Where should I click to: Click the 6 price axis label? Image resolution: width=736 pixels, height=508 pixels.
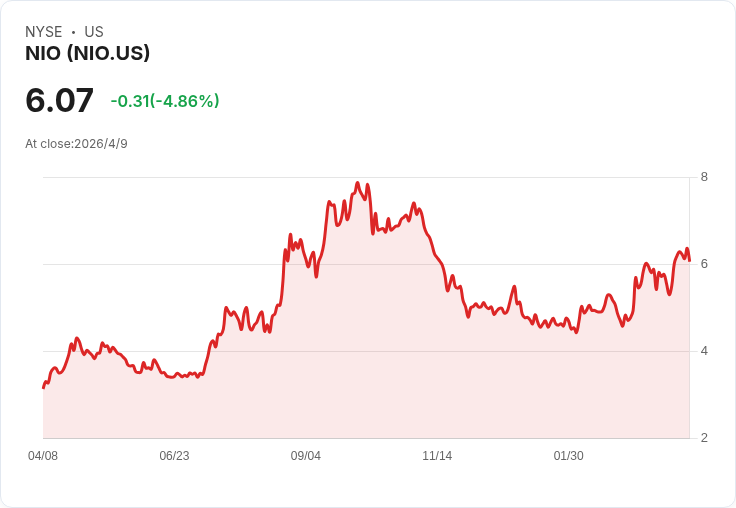704,264
